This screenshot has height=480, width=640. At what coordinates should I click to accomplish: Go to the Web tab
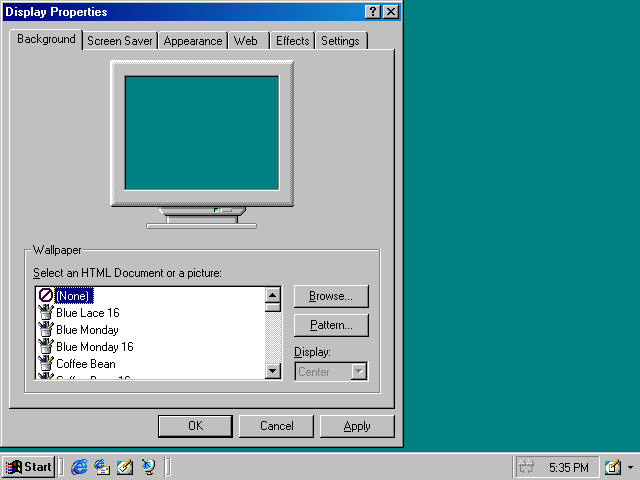[x=249, y=41]
